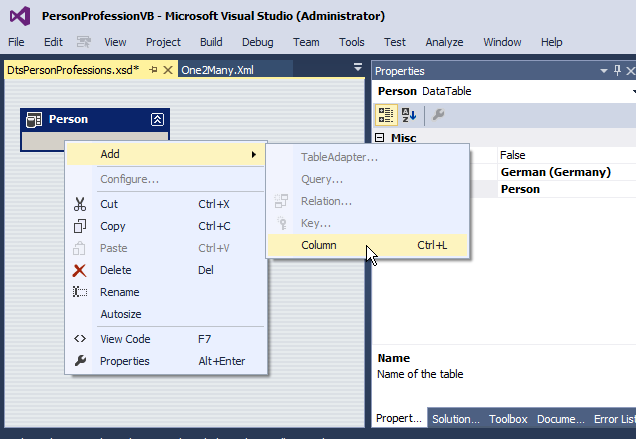636x439 pixels.
Task: Choose Key... in Add submenu
Action: tap(367, 223)
